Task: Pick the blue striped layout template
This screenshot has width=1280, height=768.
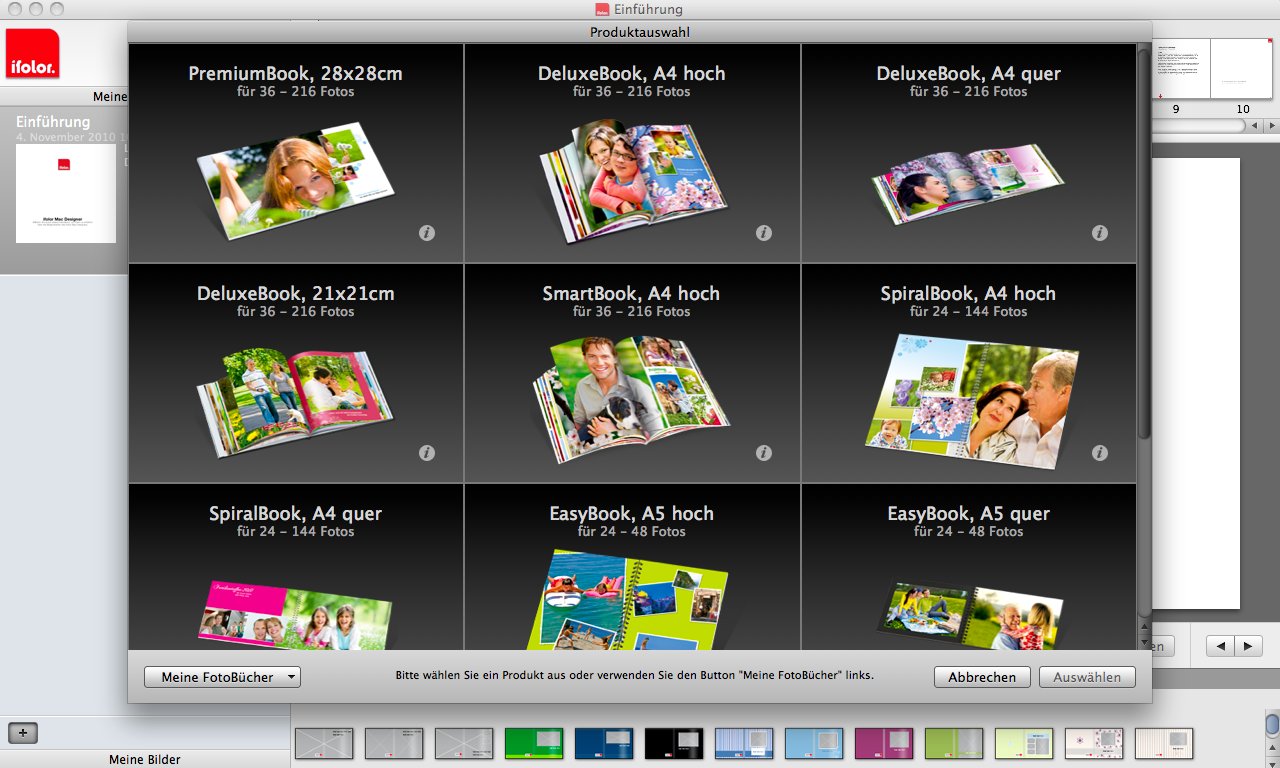Action: (744, 743)
